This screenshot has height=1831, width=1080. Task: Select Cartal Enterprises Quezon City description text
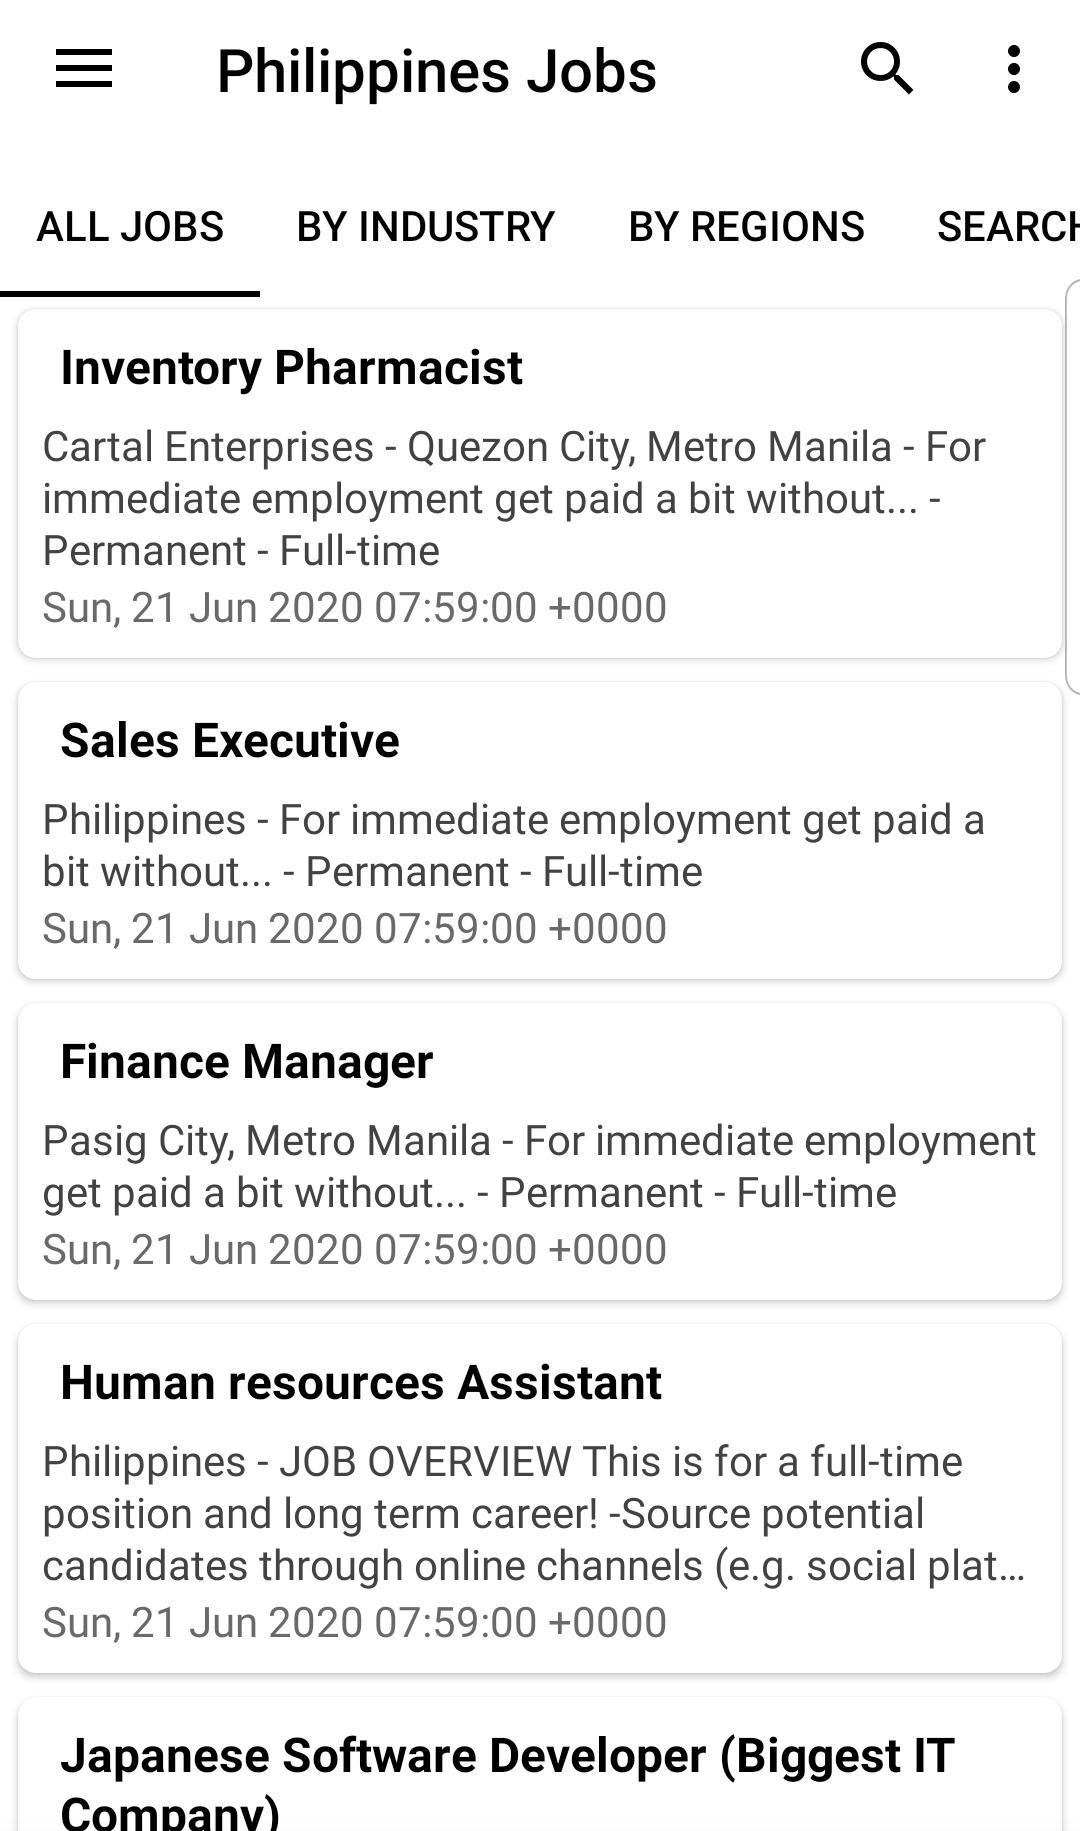pos(514,499)
